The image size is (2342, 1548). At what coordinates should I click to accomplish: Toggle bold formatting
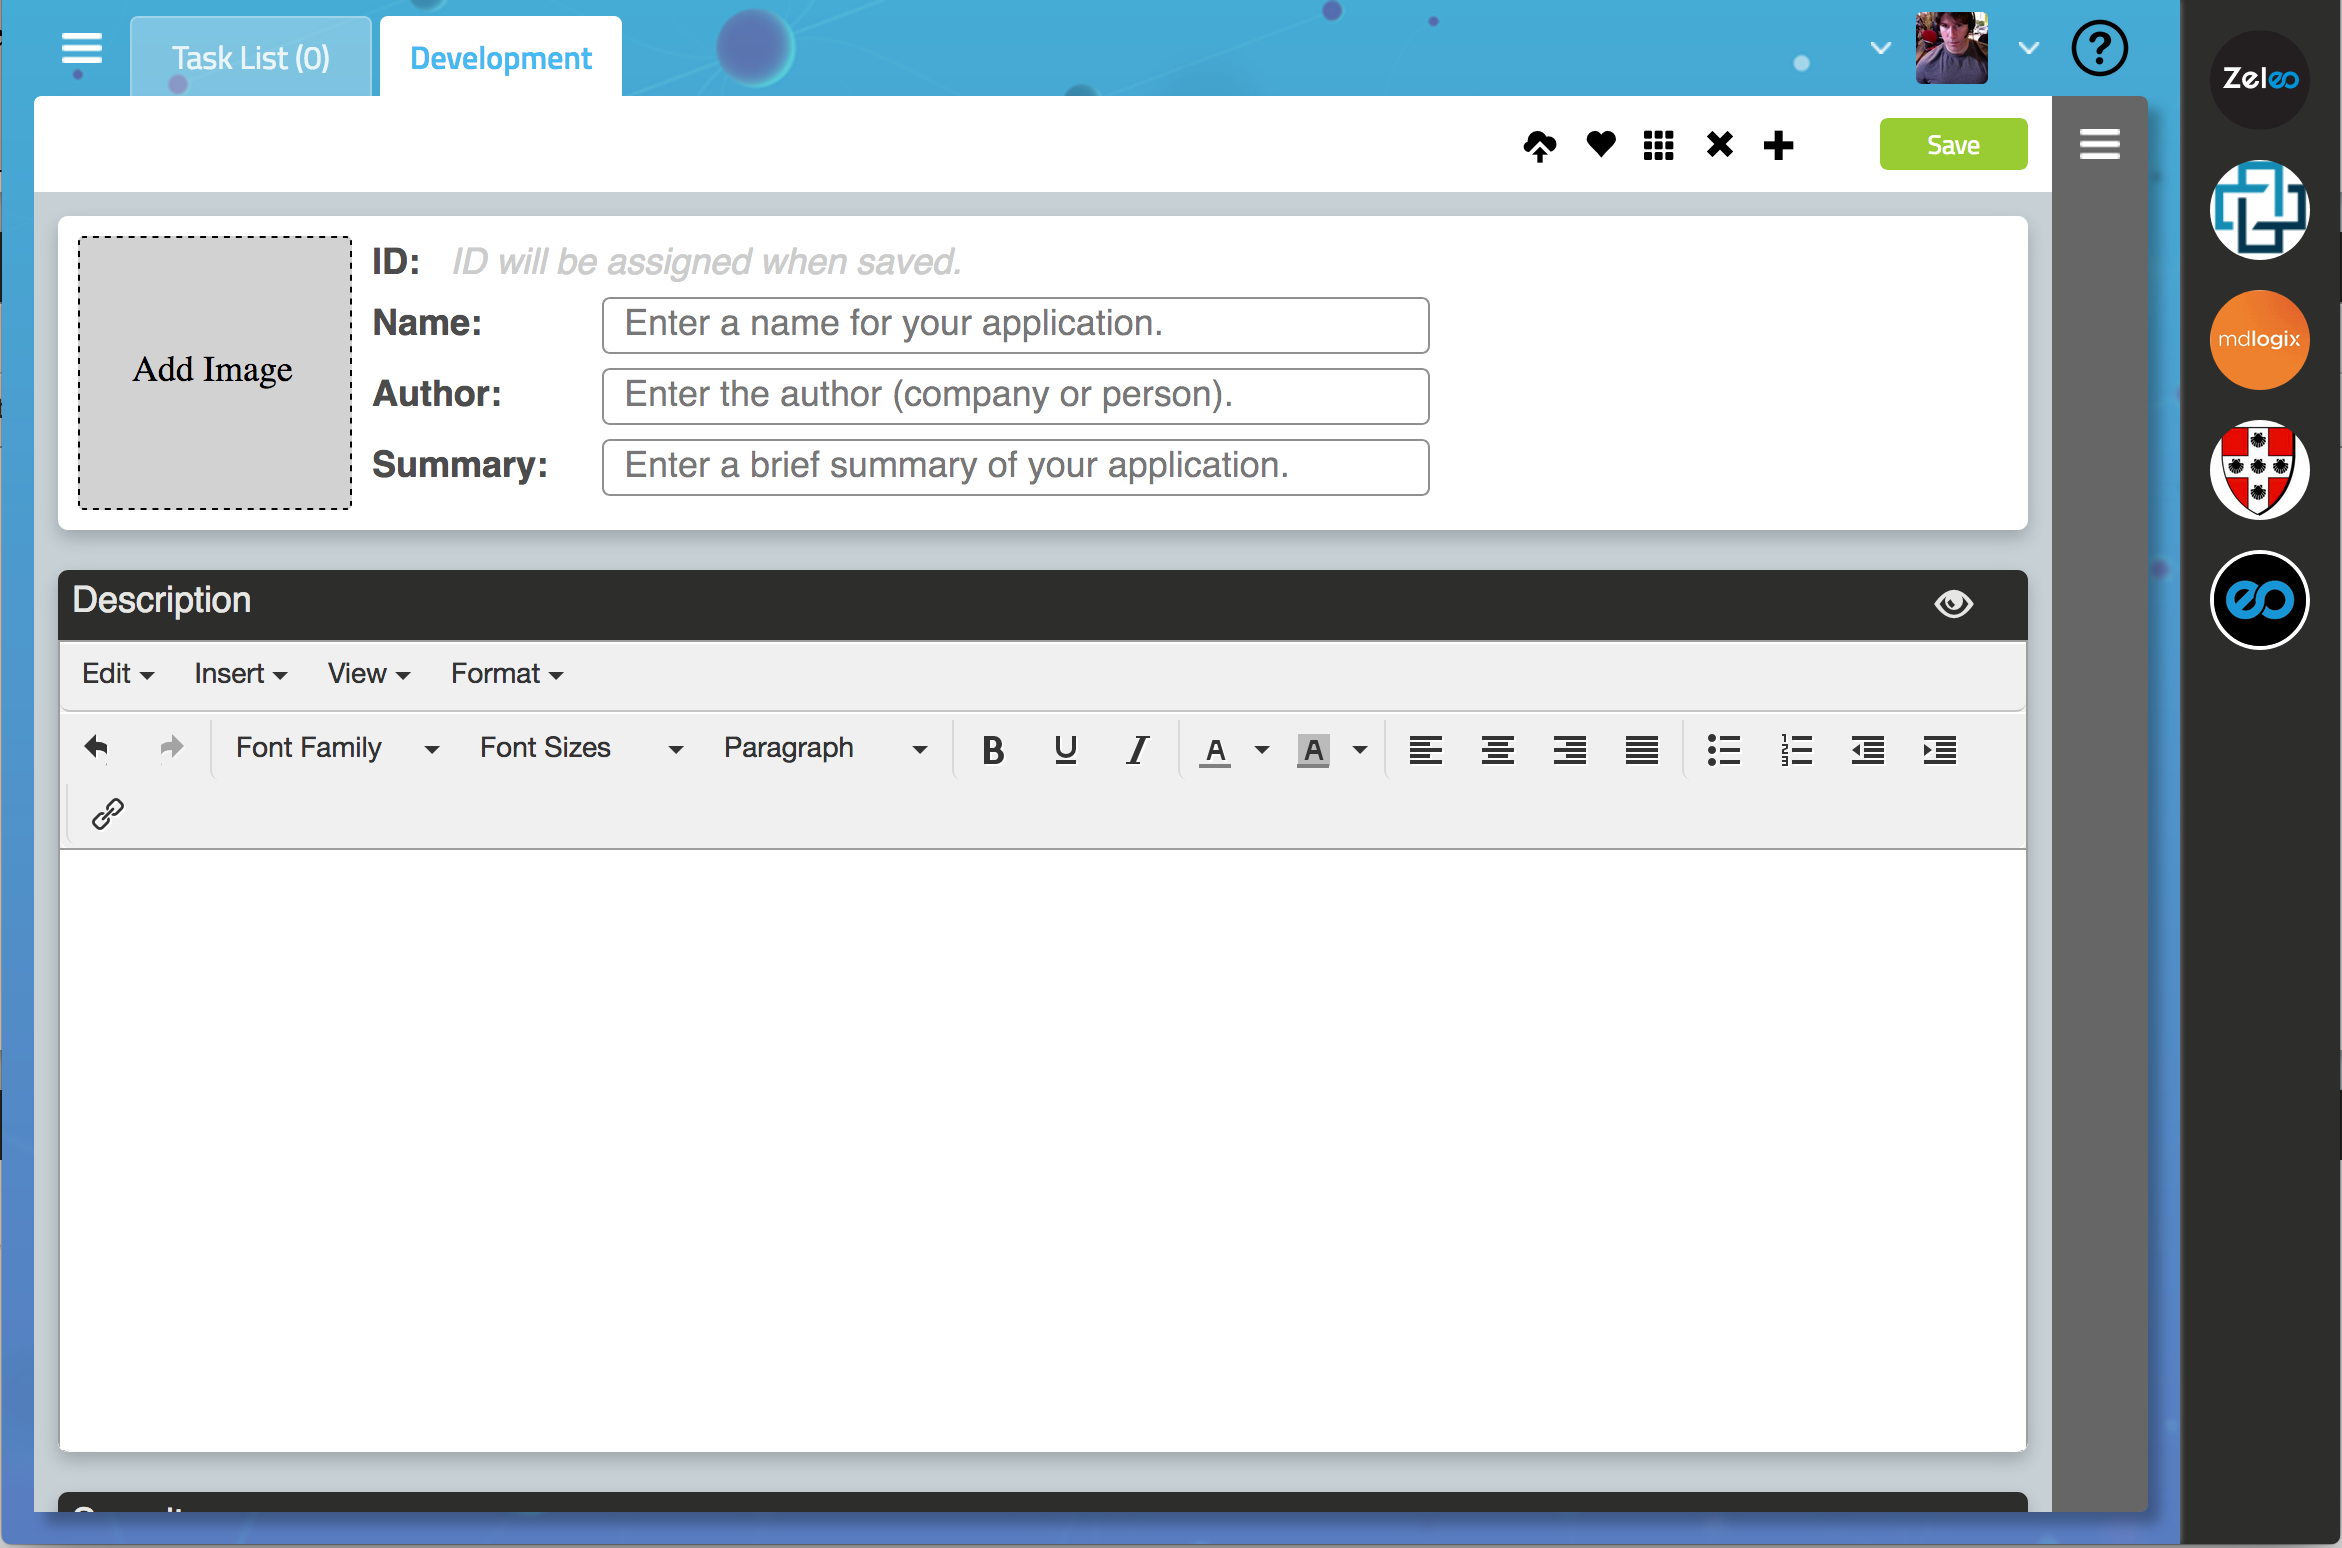pos(992,749)
